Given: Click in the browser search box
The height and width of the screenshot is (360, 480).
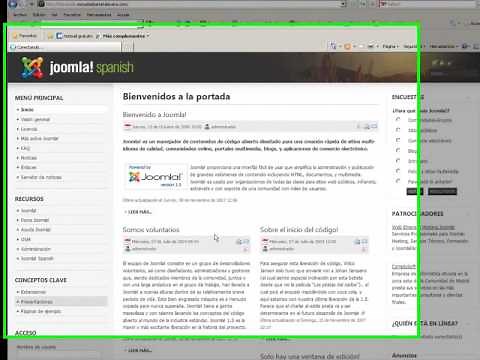Looking at the screenshot, I should point(428,4).
